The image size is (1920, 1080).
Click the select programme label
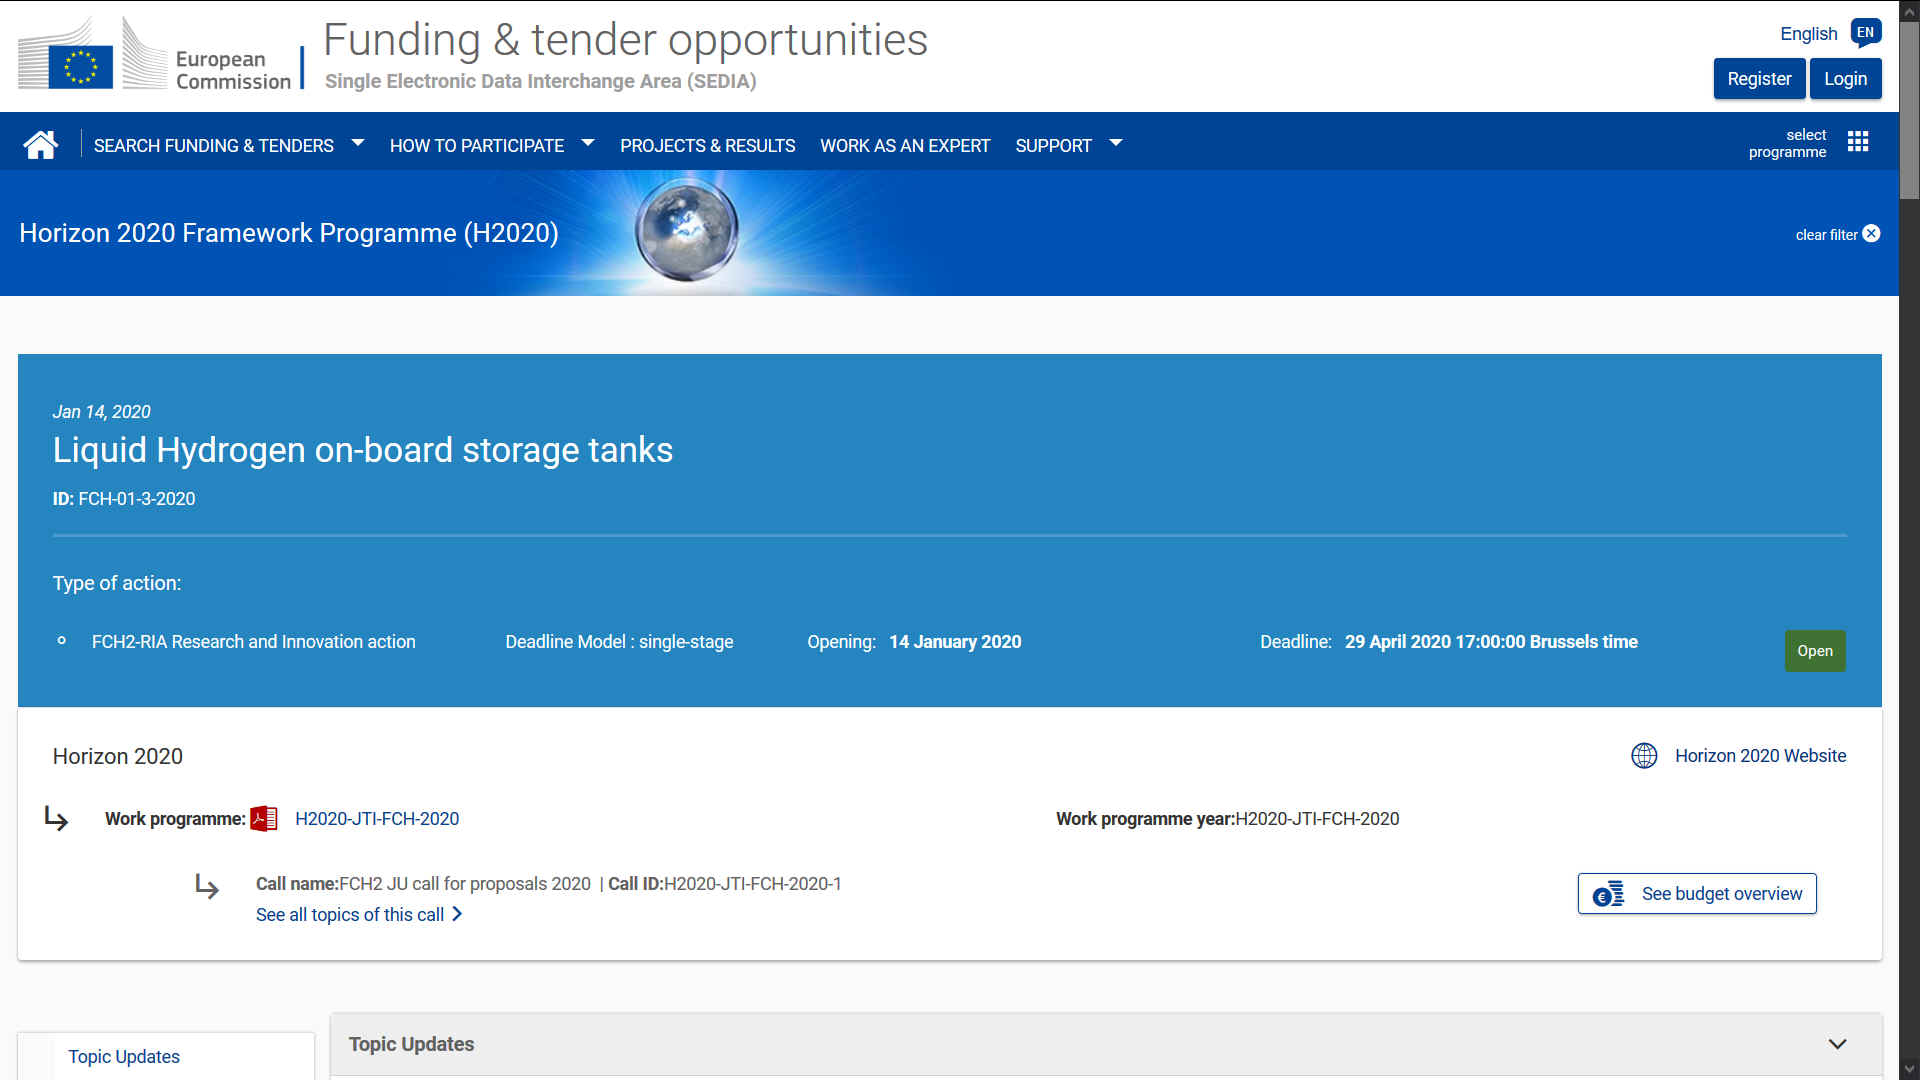(x=1787, y=143)
